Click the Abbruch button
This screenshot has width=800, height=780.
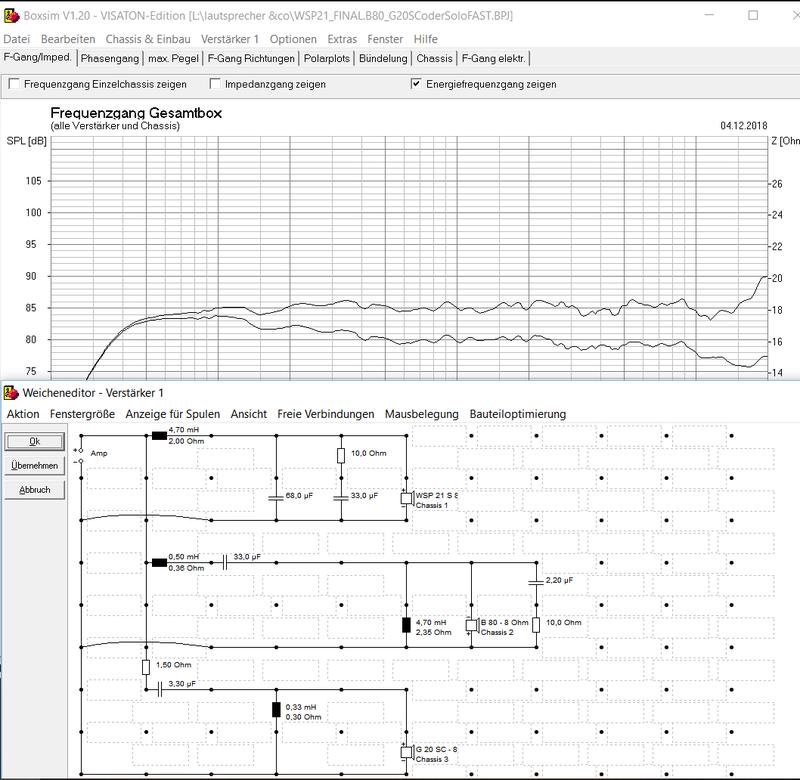tap(34, 490)
